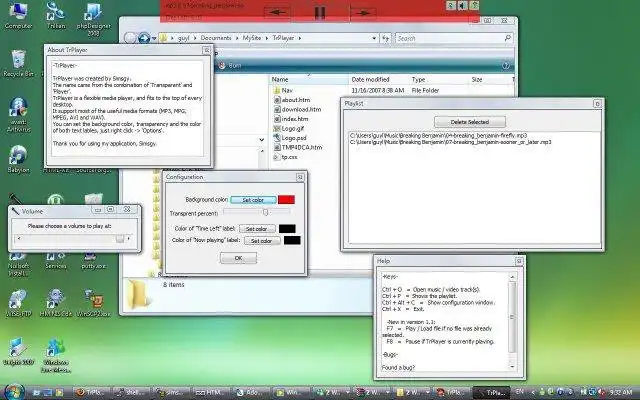Click the speaker icon in TrPlayer bar

462,6
